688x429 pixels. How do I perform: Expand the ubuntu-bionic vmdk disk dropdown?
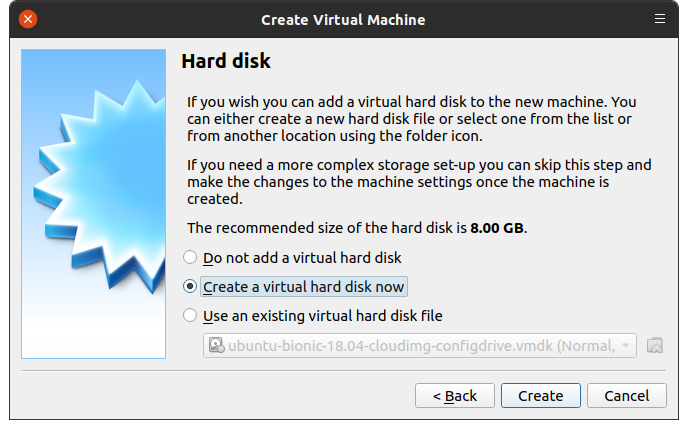tap(419, 346)
